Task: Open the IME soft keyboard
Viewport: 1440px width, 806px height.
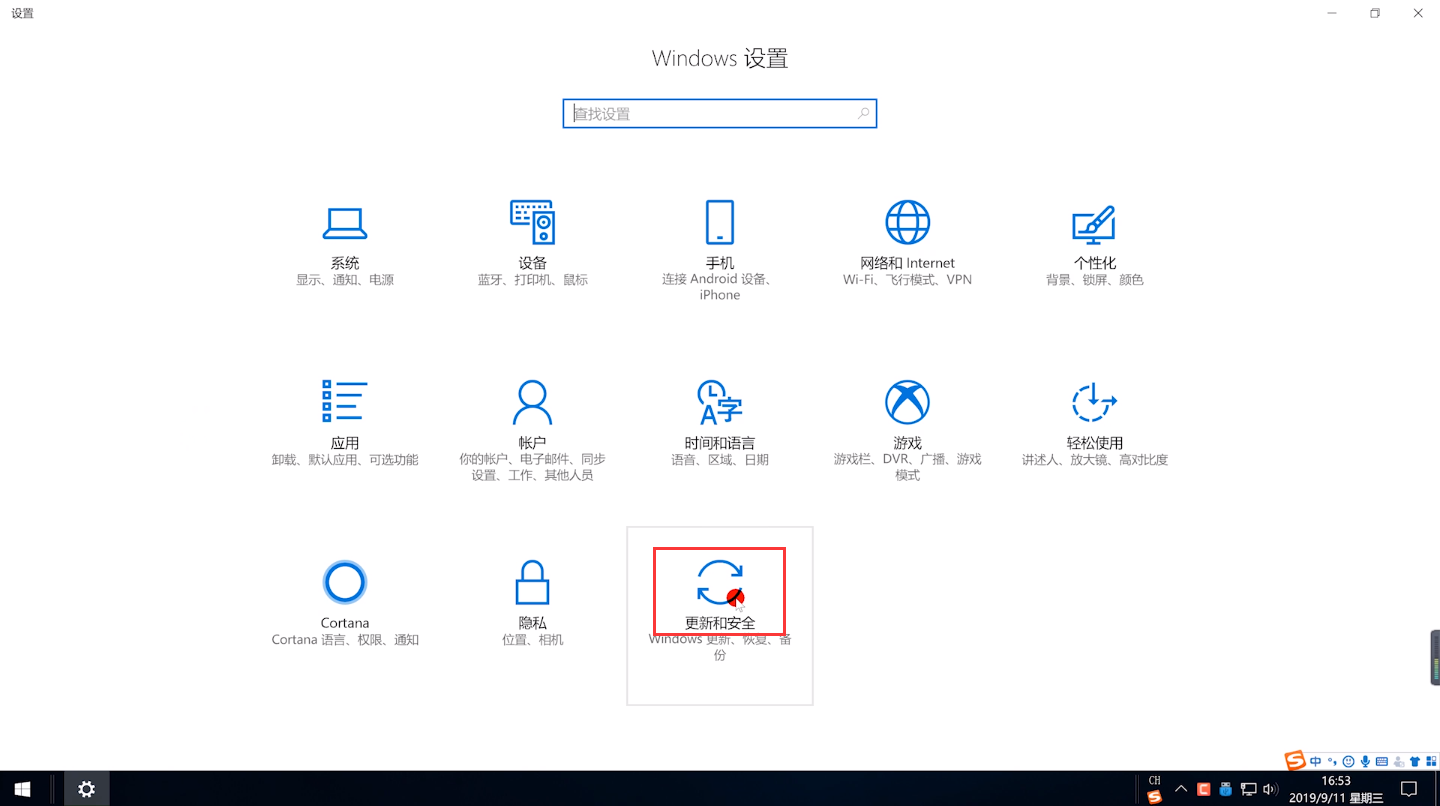Action: pyautogui.click(x=1382, y=761)
